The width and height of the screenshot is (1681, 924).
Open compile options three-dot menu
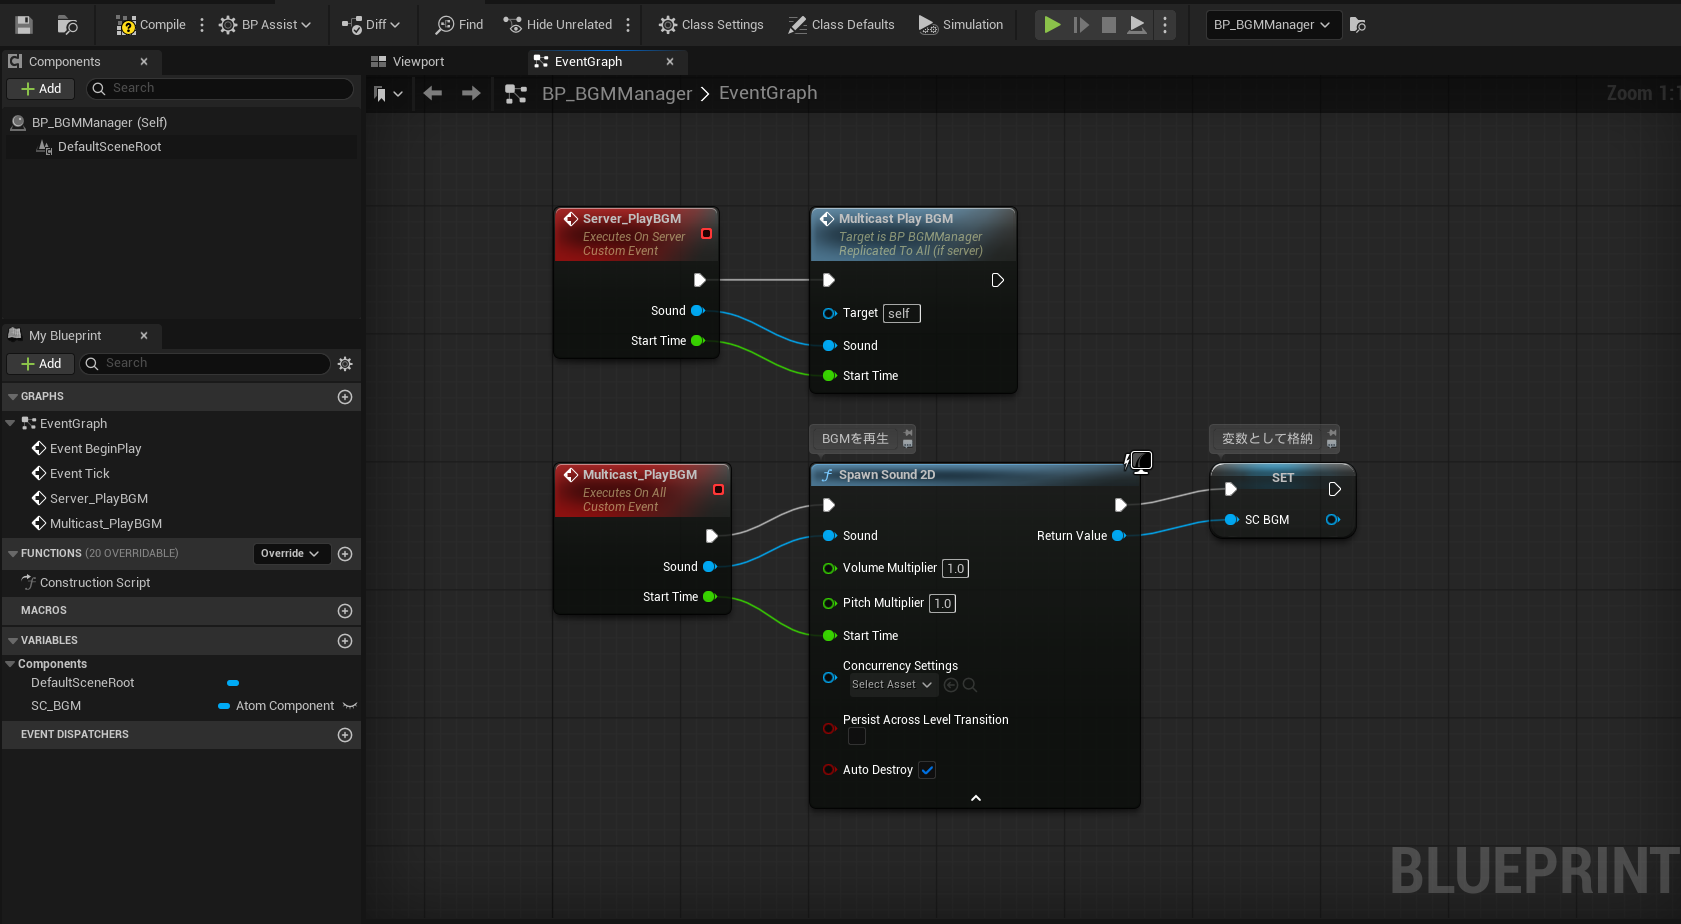pyautogui.click(x=202, y=25)
